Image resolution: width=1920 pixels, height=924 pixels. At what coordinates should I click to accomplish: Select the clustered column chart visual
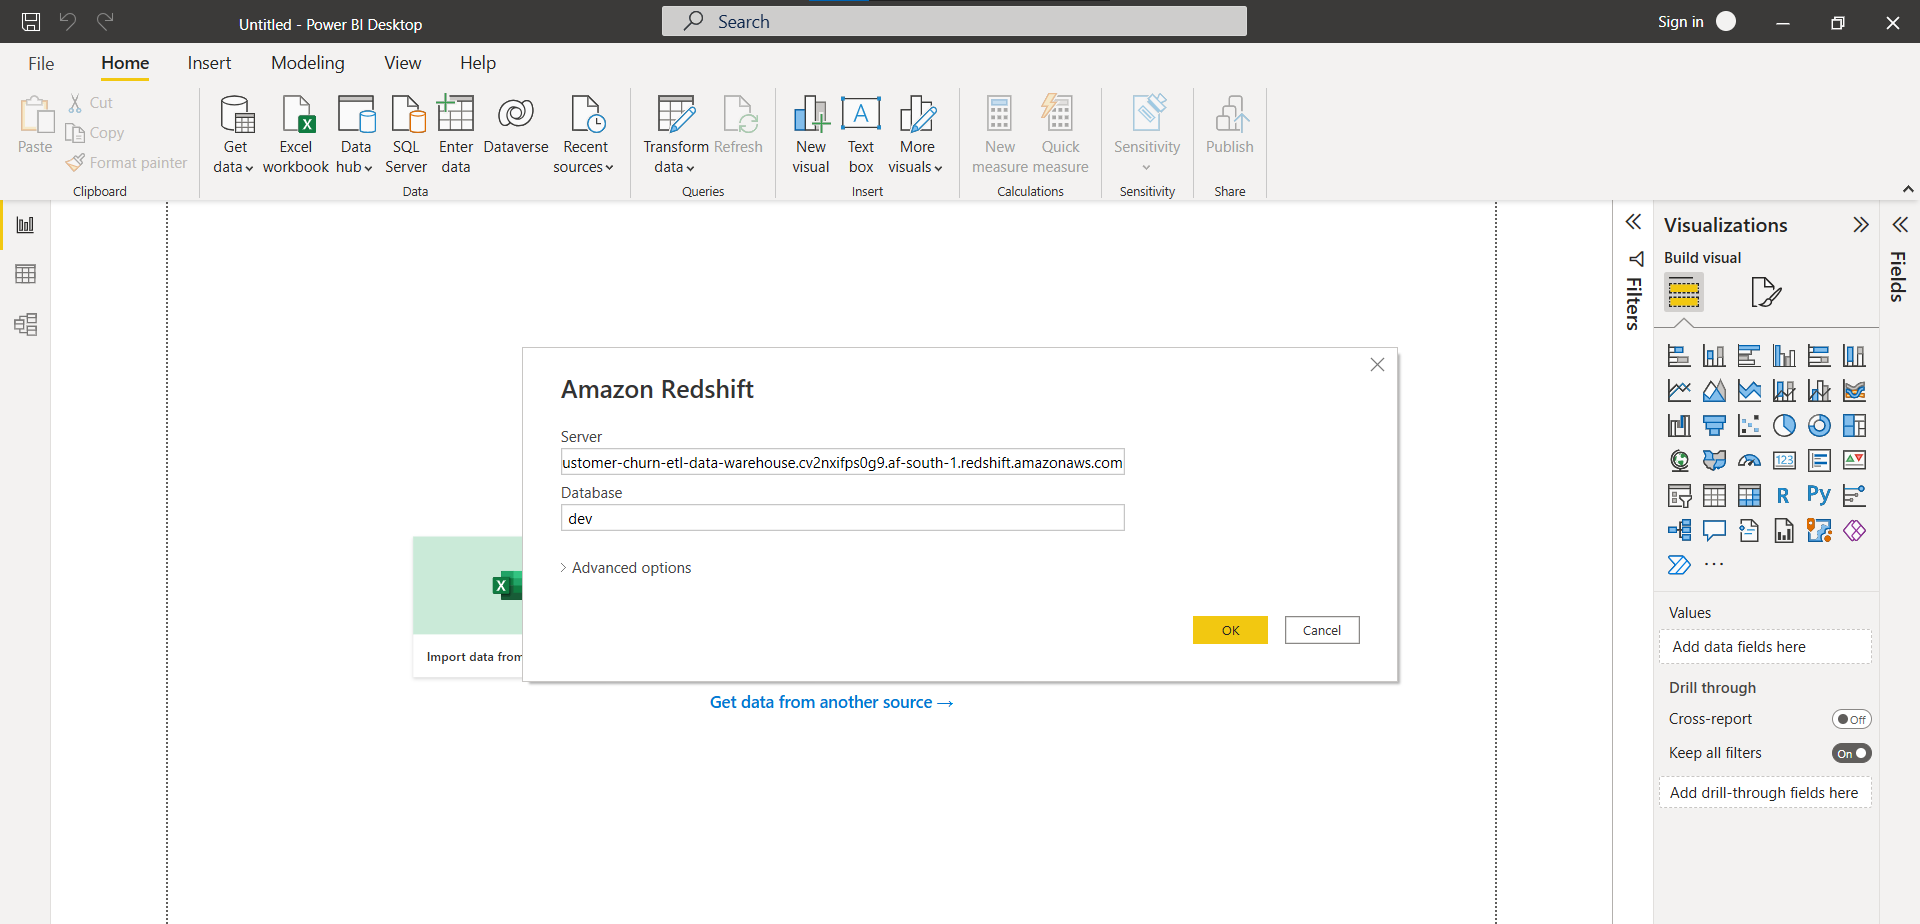tap(1784, 356)
